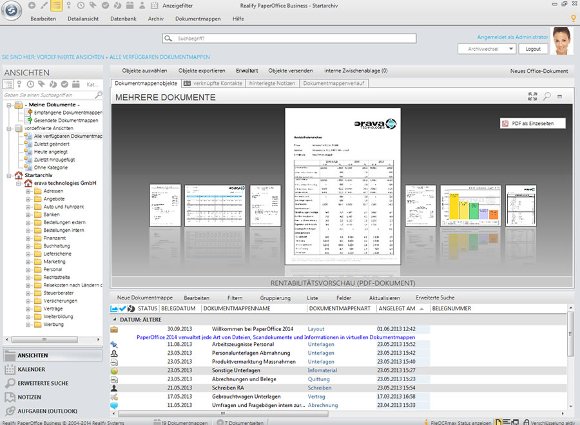Collapse the Meine Dokumente tree node
This screenshot has width=580, height=425.
click(x=9, y=105)
